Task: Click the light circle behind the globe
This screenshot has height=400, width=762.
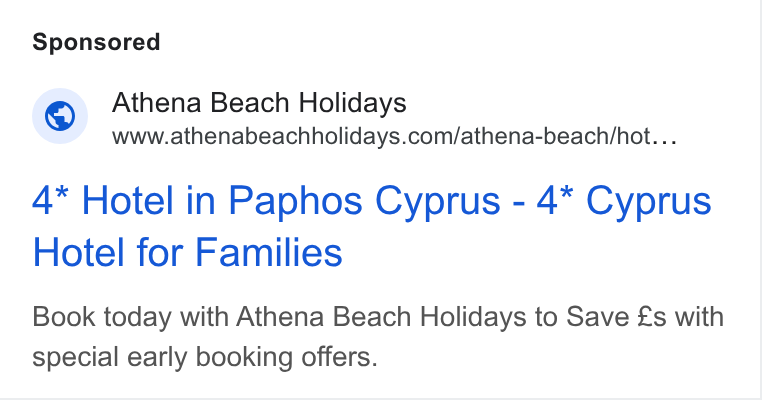Action: pyautogui.click(x=60, y=116)
